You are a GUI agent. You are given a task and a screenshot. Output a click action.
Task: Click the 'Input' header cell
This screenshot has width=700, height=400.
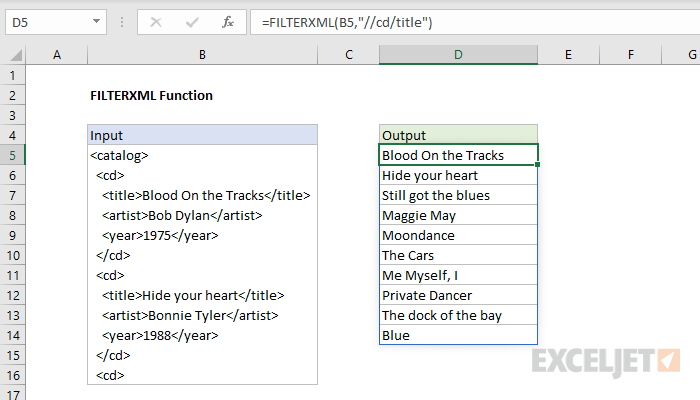pyautogui.click(x=202, y=135)
